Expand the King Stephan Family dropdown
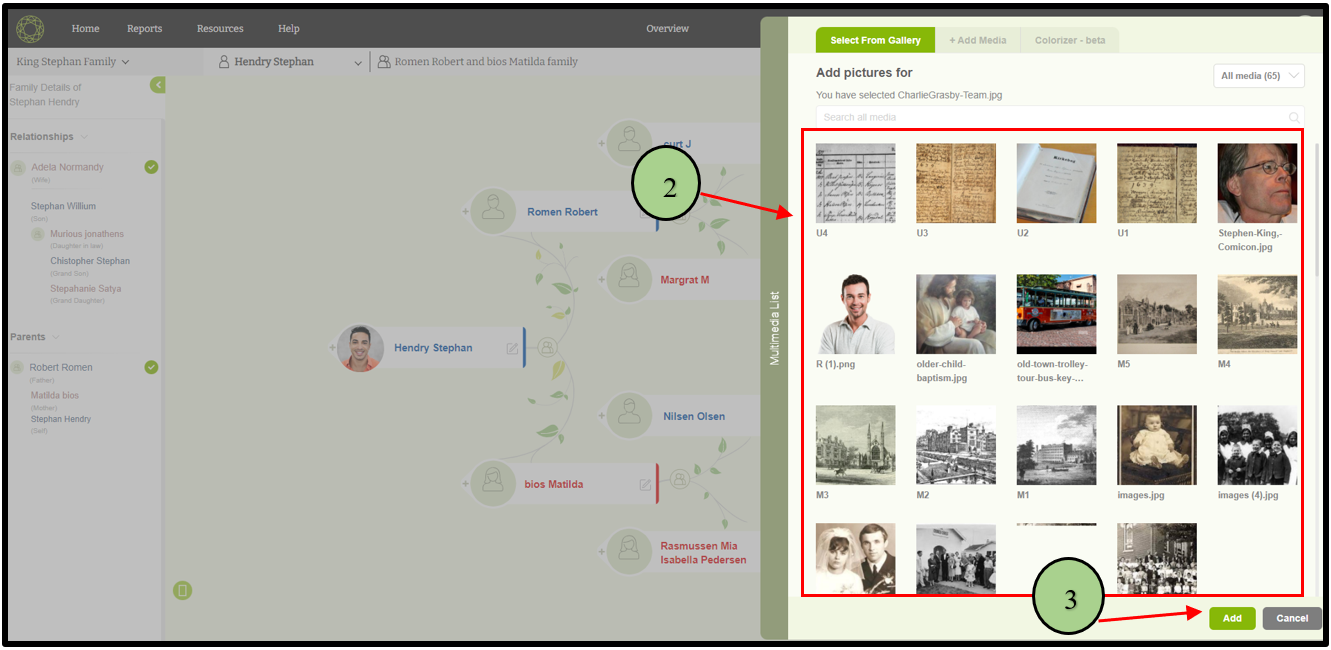This screenshot has height=650, width=1331. [73, 62]
